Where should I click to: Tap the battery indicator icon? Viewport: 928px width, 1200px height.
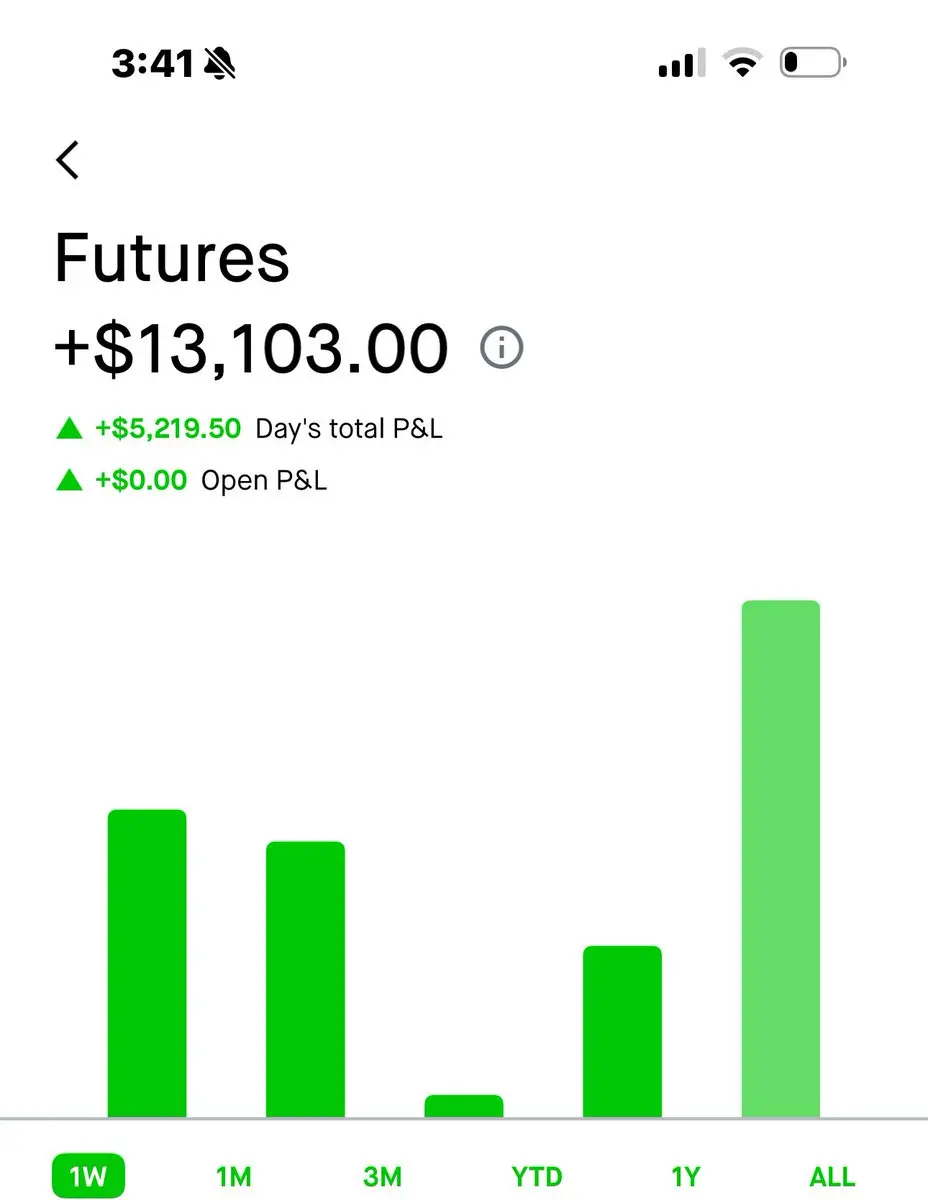pyautogui.click(x=811, y=65)
